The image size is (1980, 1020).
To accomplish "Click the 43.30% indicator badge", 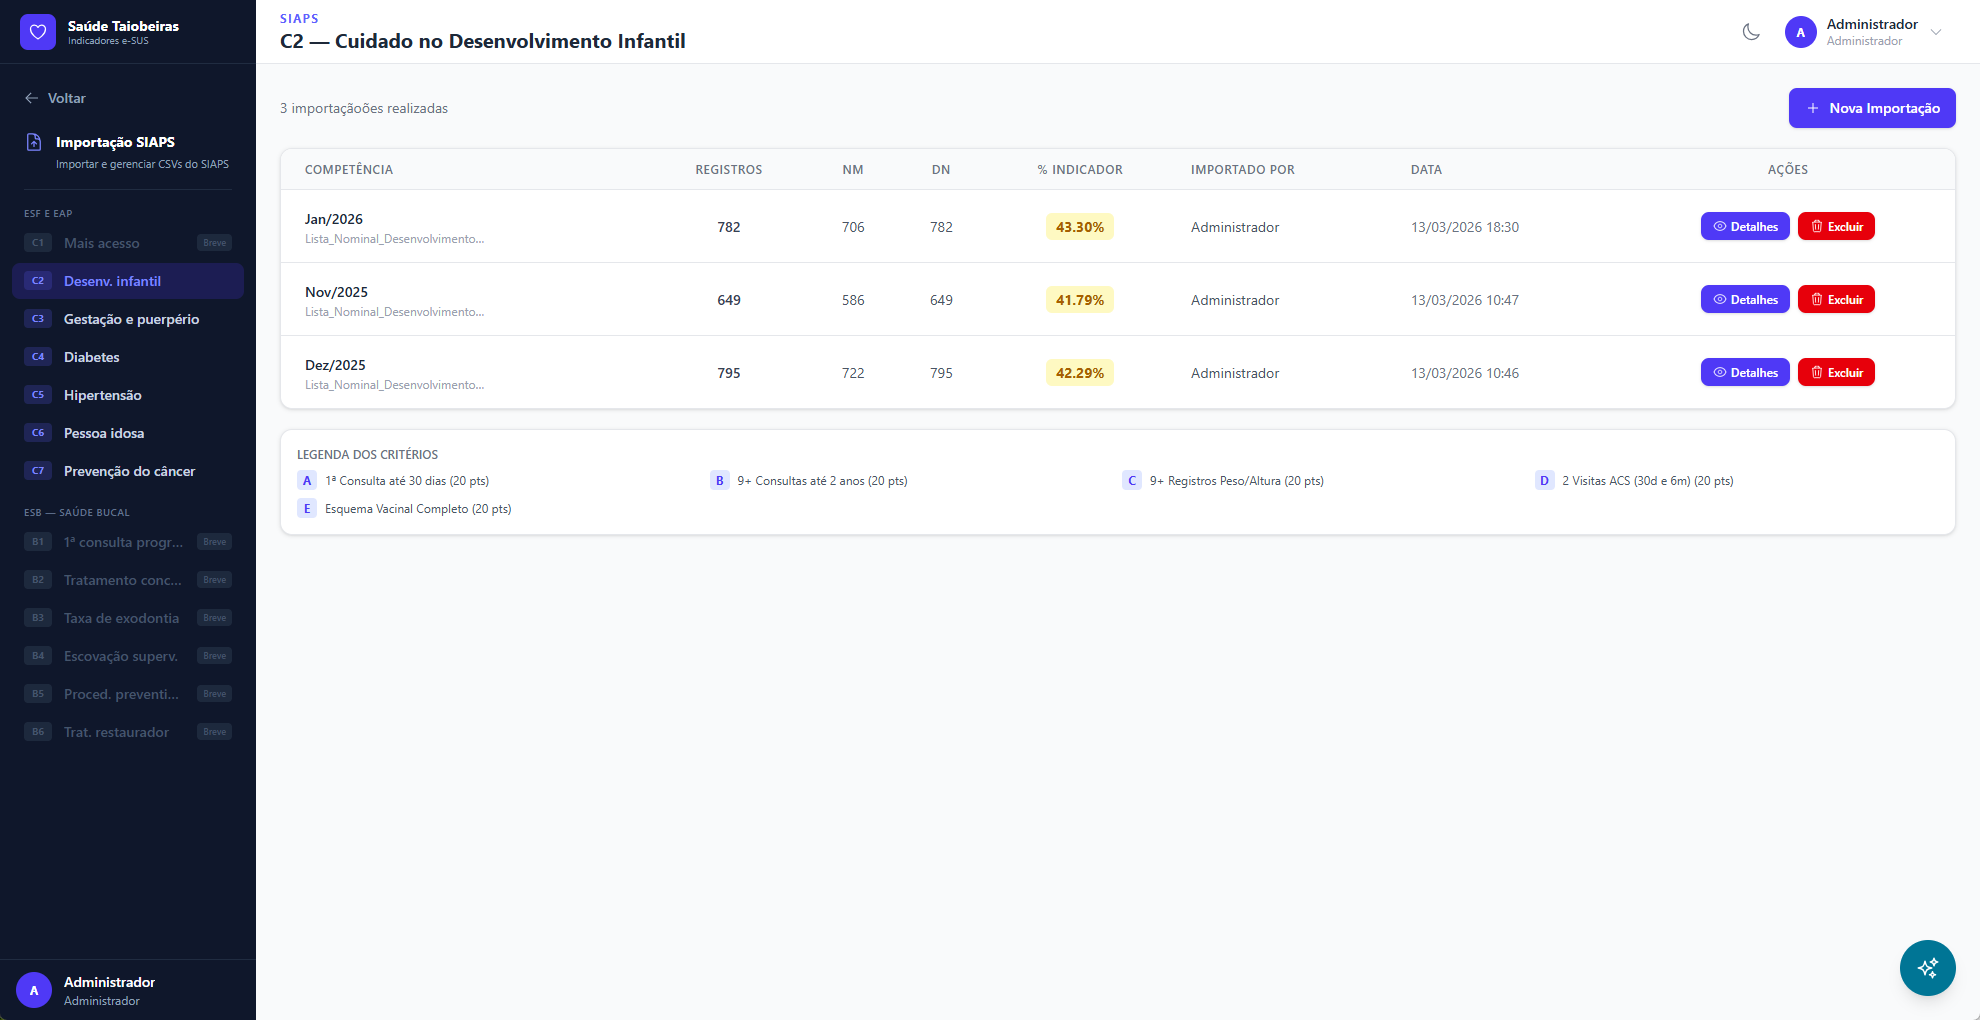I will [x=1079, y=227].
